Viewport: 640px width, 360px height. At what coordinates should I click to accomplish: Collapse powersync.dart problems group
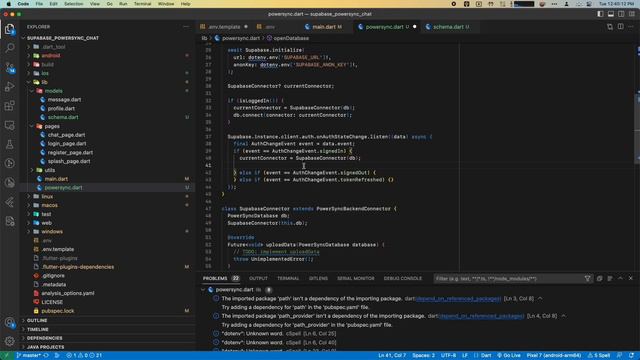(x=203, y=290)
